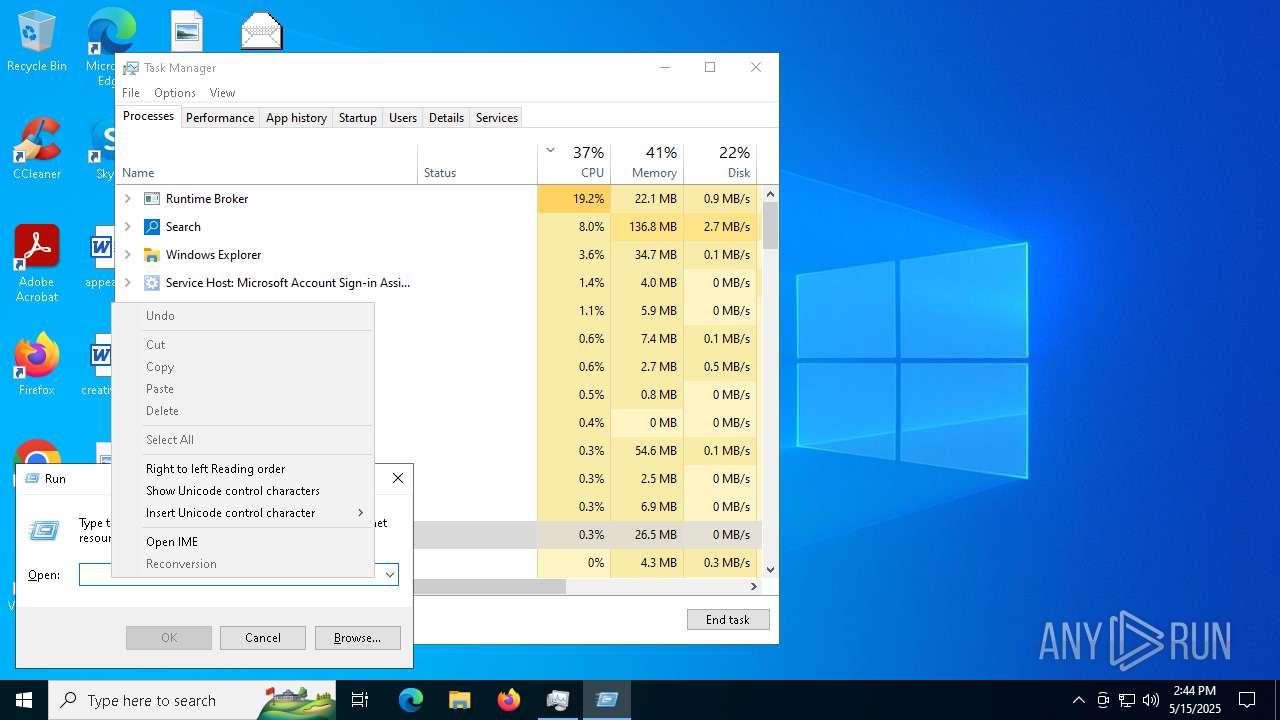Viewport: 1280px width, 720px height.
Task: Open Task View on the taskbar
Action: (x=360, y=700)
